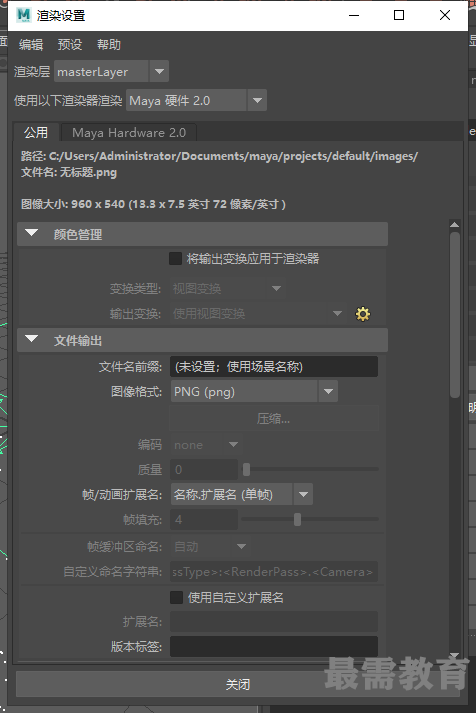The width and height of the screenshot is (476, 713).
Task: Click the 质量 slider handle
Action: (x=246, y=469)
